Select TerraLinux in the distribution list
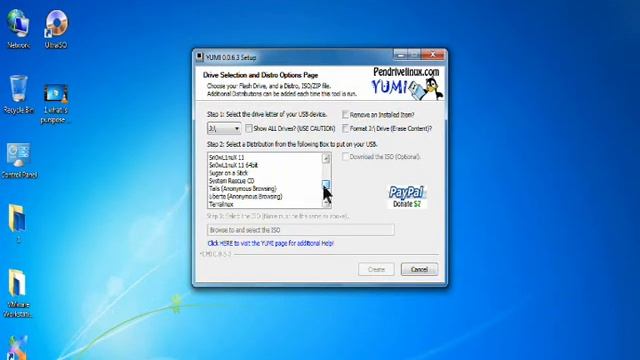 [221, 204]
